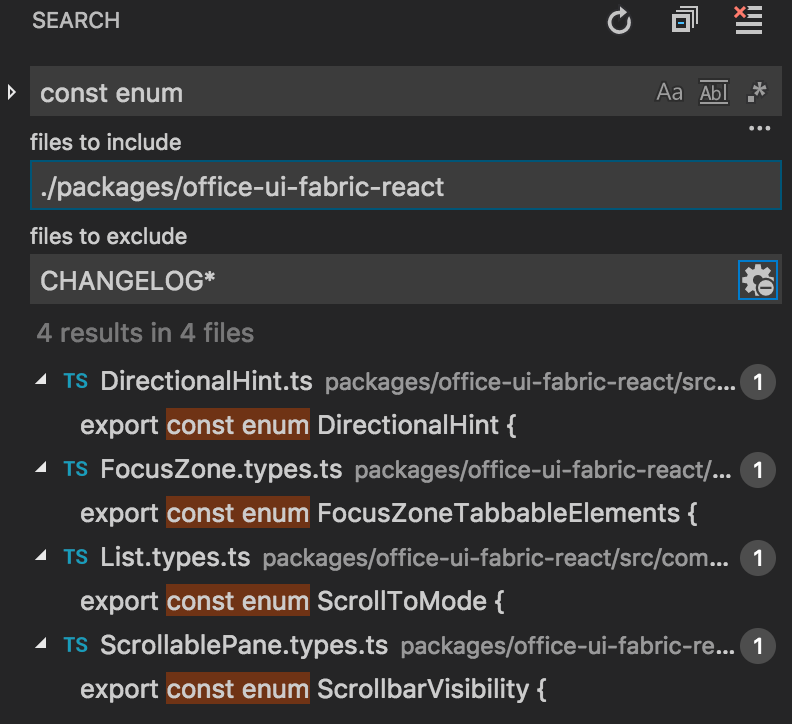Click the three-dot toggle search details

point(760,129)
